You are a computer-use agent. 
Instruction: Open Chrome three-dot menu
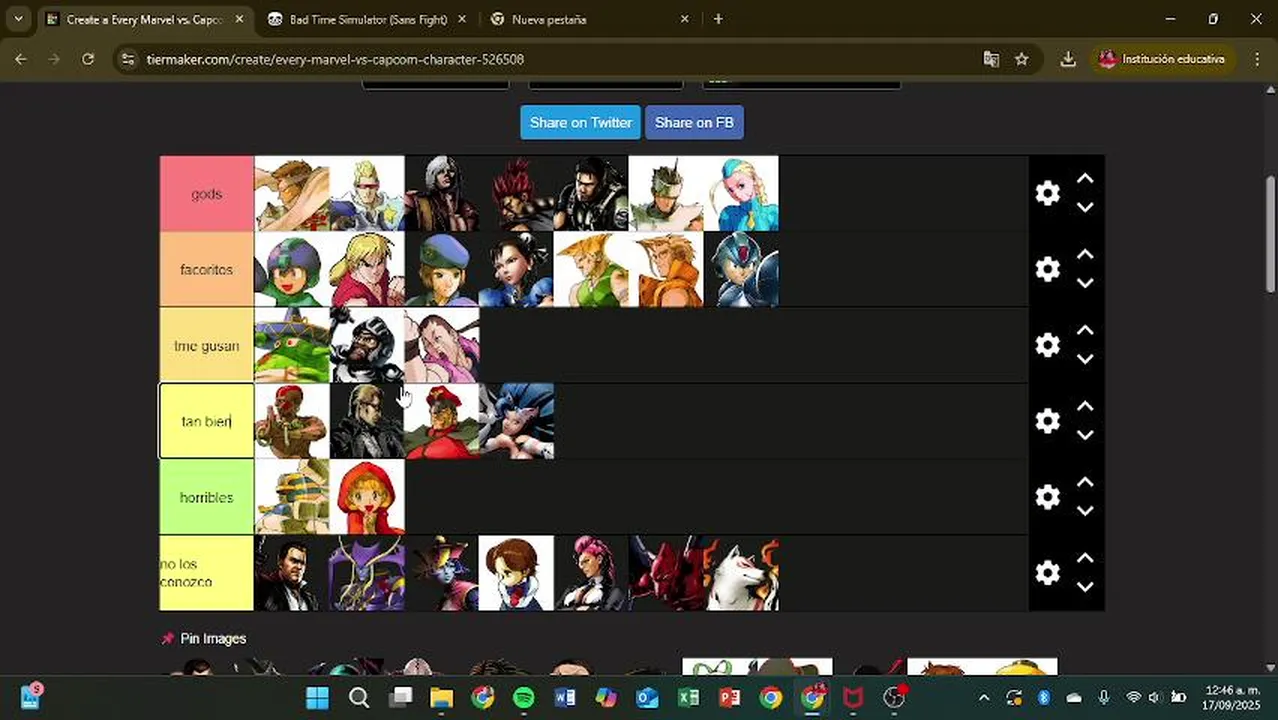coord(1257,59)
